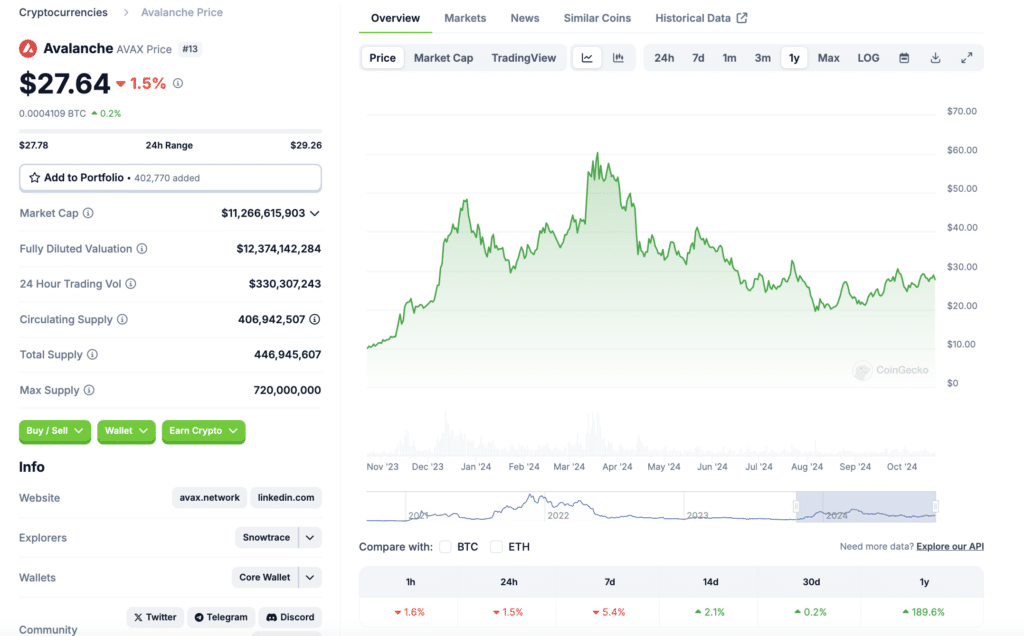Open the avax.network website link
Viewport: 1024px width, 636px height.
[210, 498]
